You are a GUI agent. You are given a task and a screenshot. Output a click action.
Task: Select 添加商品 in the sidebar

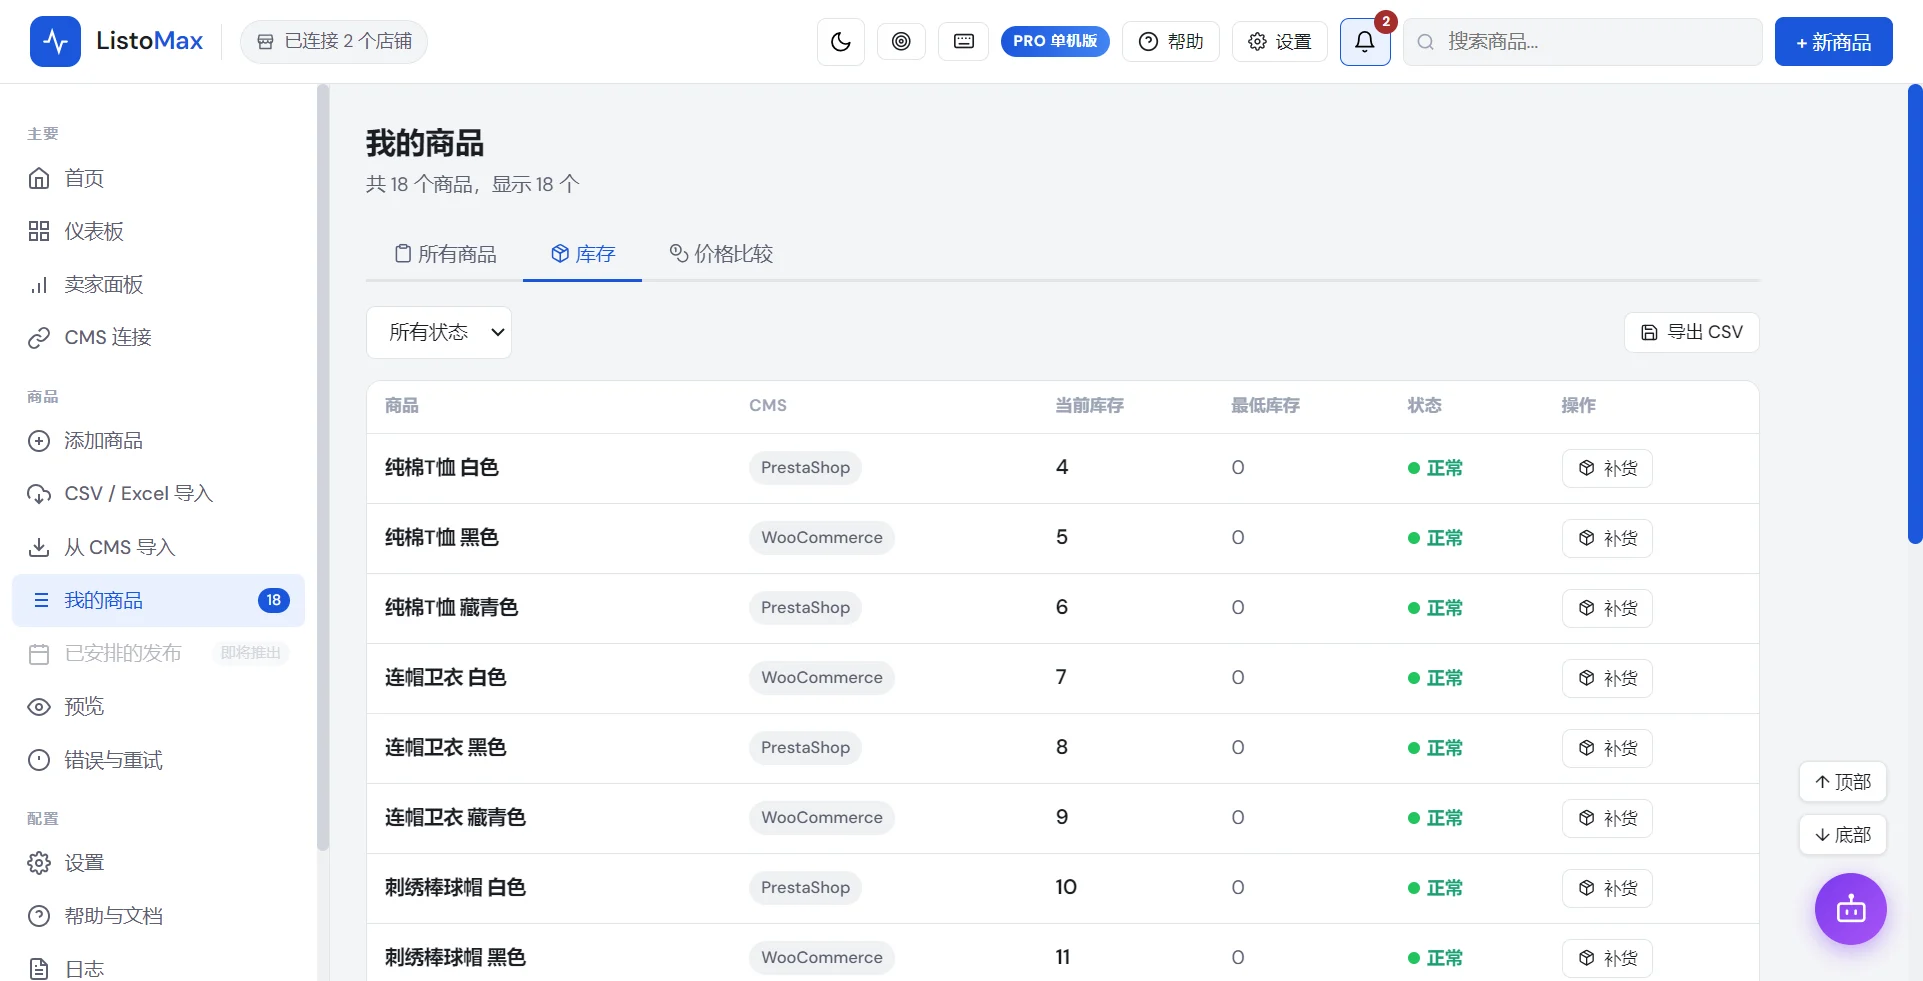click(158, 440)
